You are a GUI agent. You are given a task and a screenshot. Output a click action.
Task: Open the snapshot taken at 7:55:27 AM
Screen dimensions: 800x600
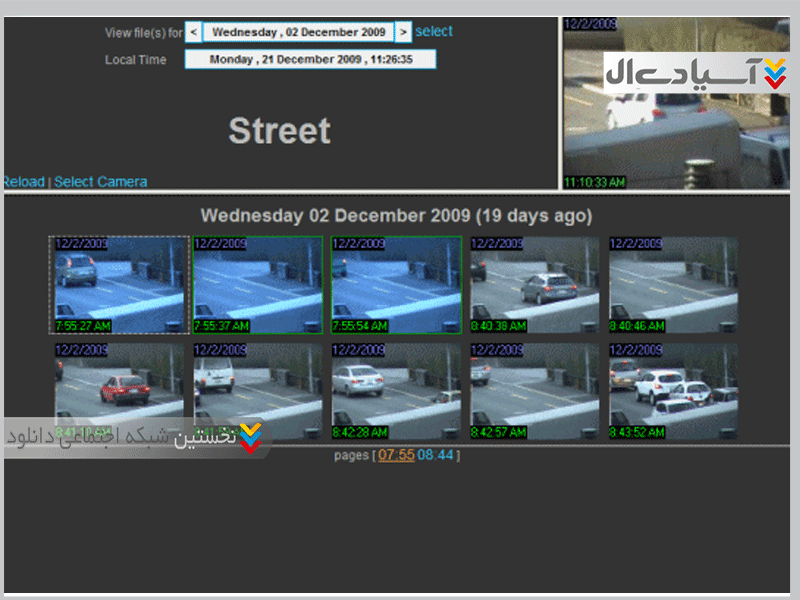(118, 285)
